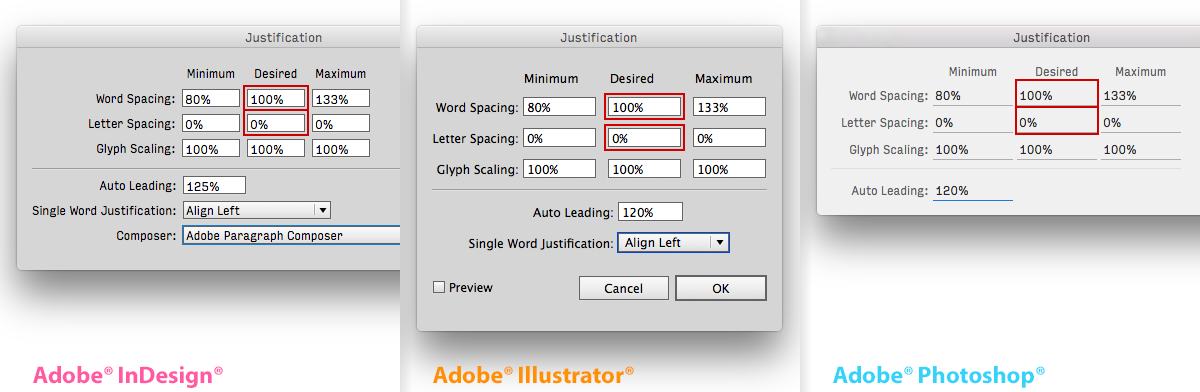
Task: Click the OK button in Illustrator dialog
Action: tap(721, 288)
